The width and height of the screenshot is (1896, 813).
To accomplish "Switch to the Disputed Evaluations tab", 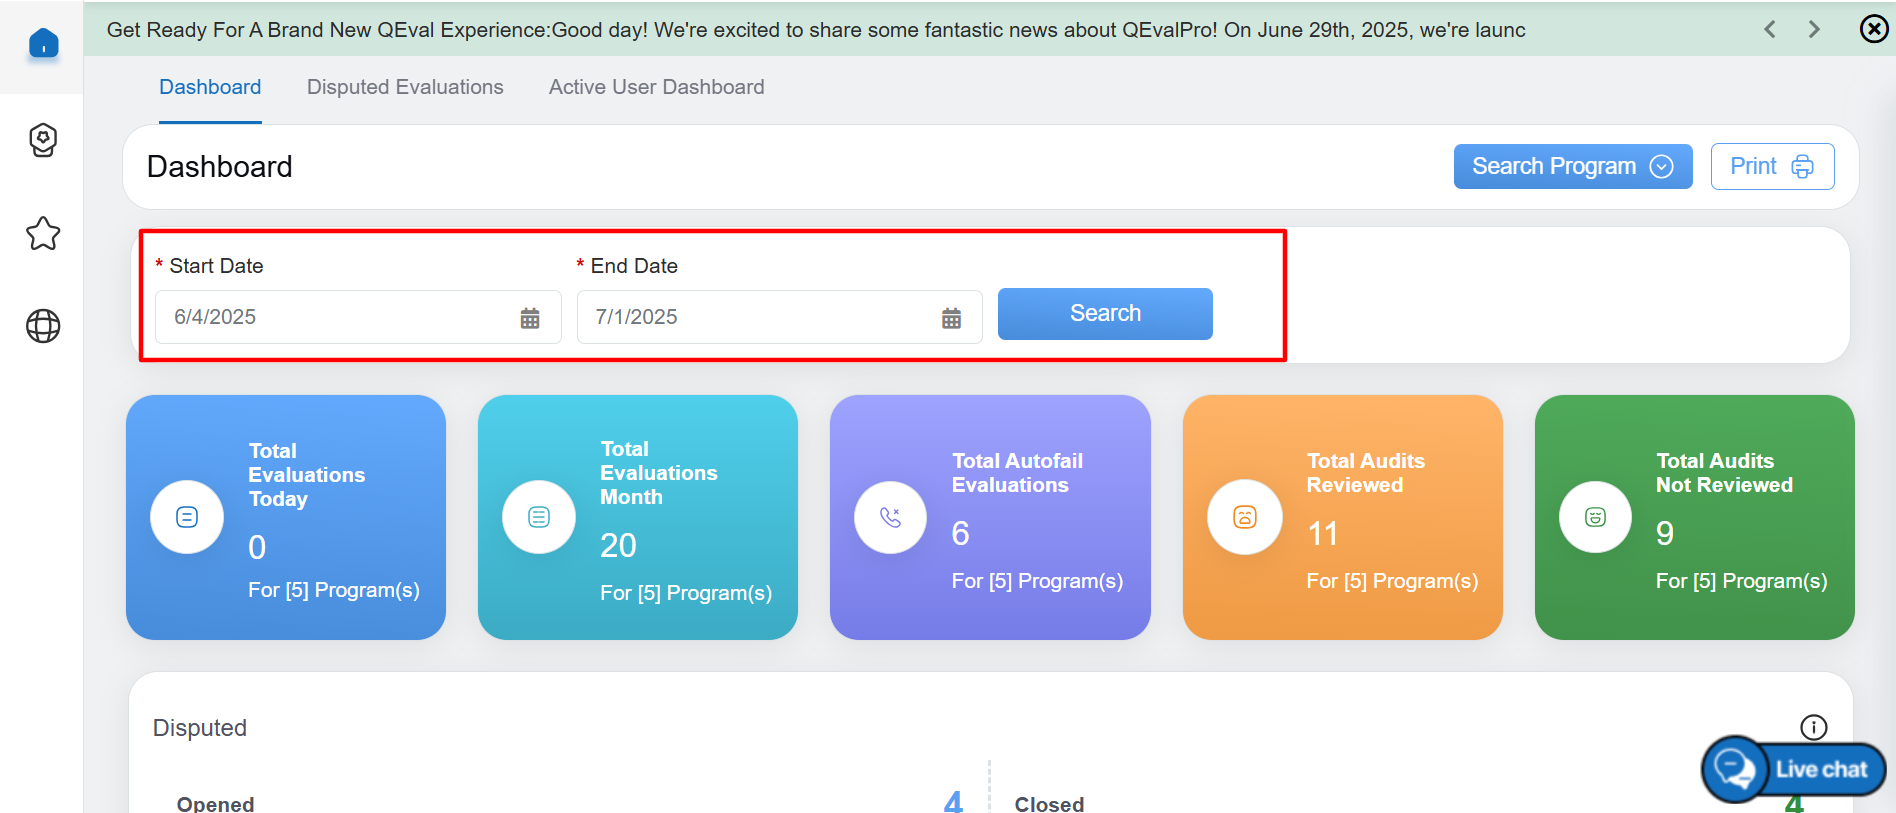I will tap(405, 87).
